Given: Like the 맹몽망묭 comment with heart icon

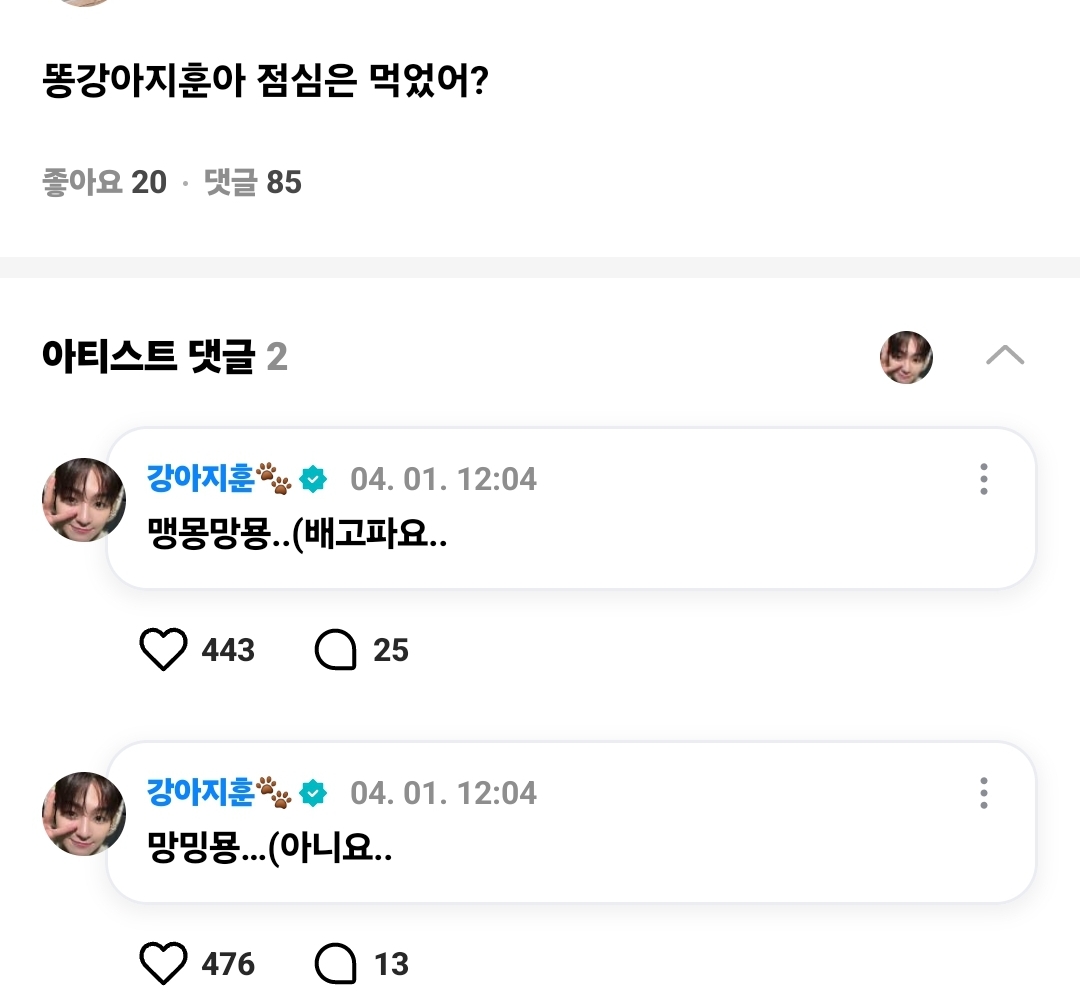Looking at the screenshot, I should [163, 651].
